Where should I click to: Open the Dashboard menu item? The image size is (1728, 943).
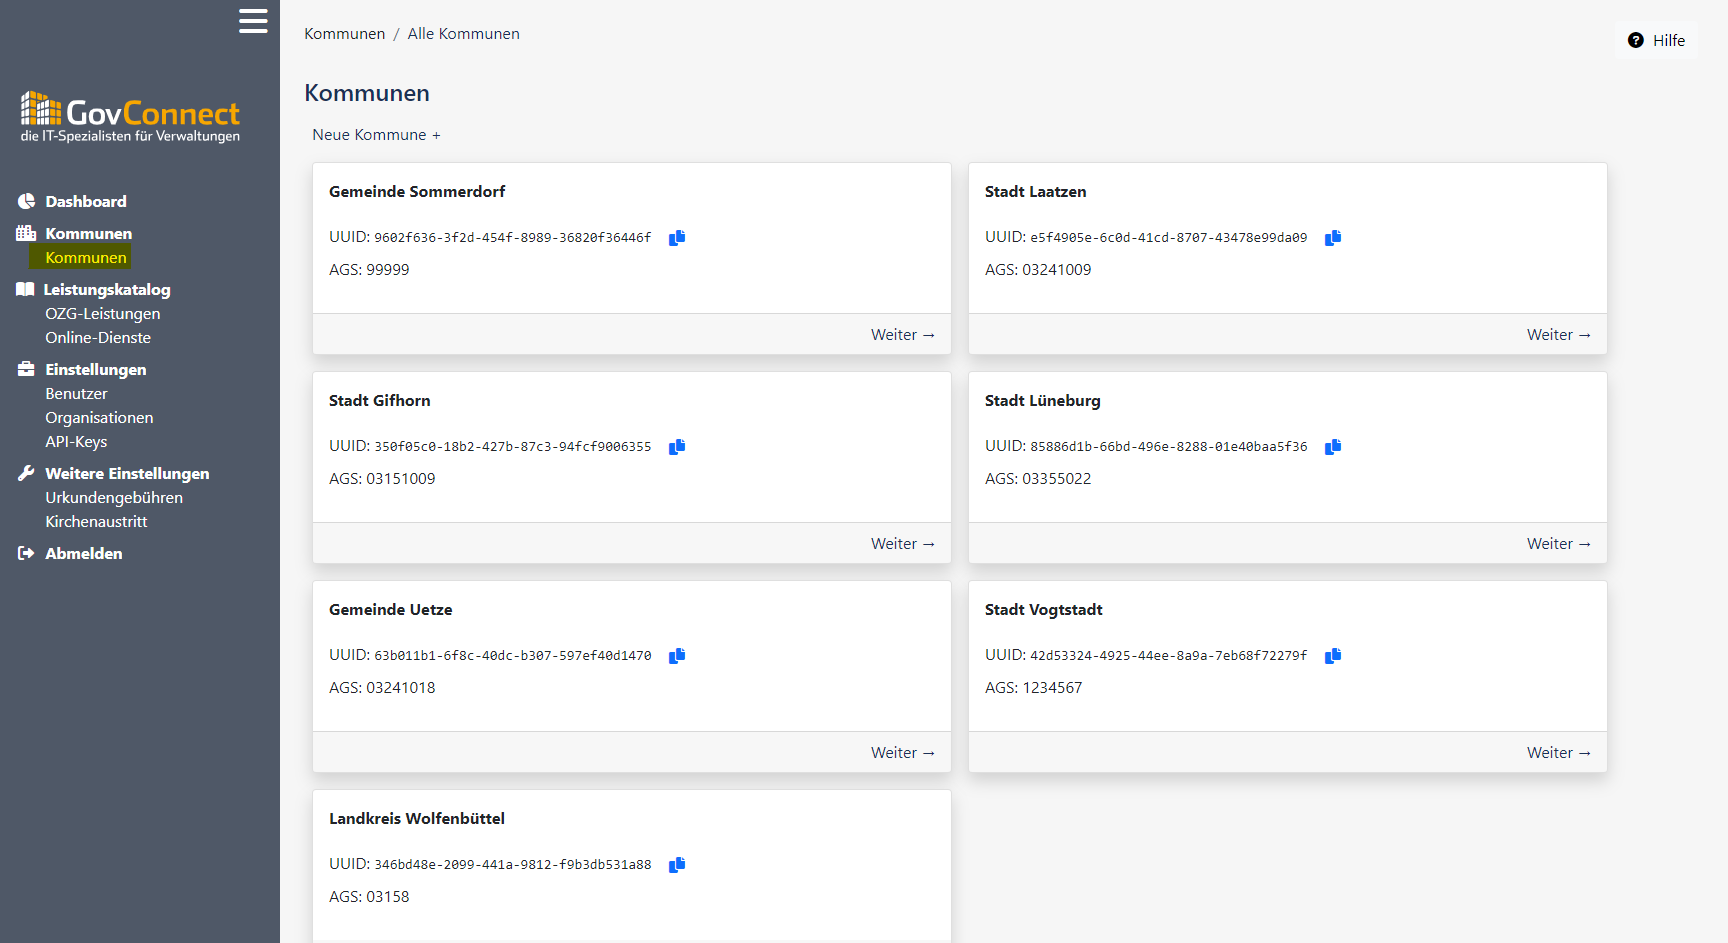[86, 201]
